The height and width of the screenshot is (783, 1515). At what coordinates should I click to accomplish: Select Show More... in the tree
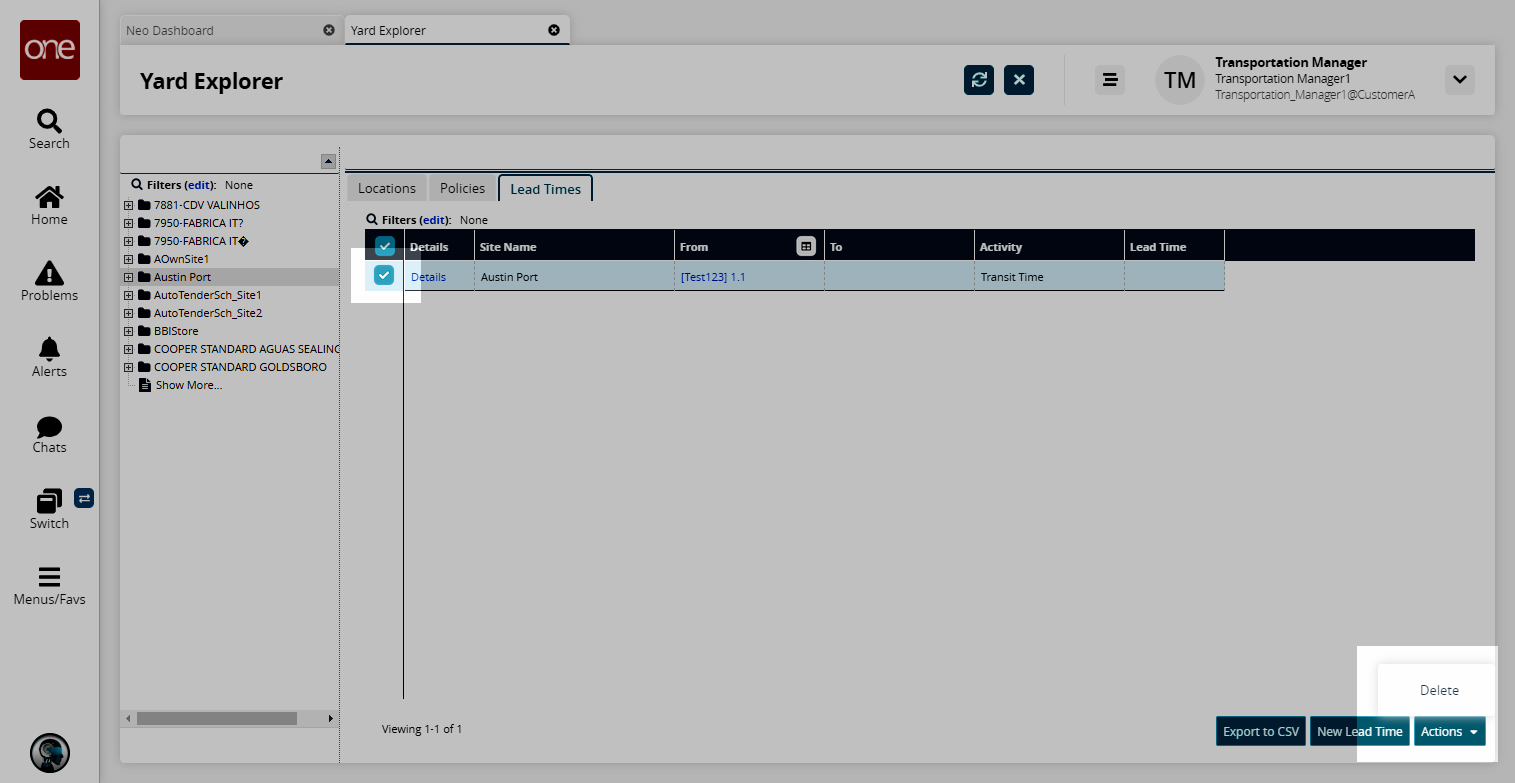point(189,385)
